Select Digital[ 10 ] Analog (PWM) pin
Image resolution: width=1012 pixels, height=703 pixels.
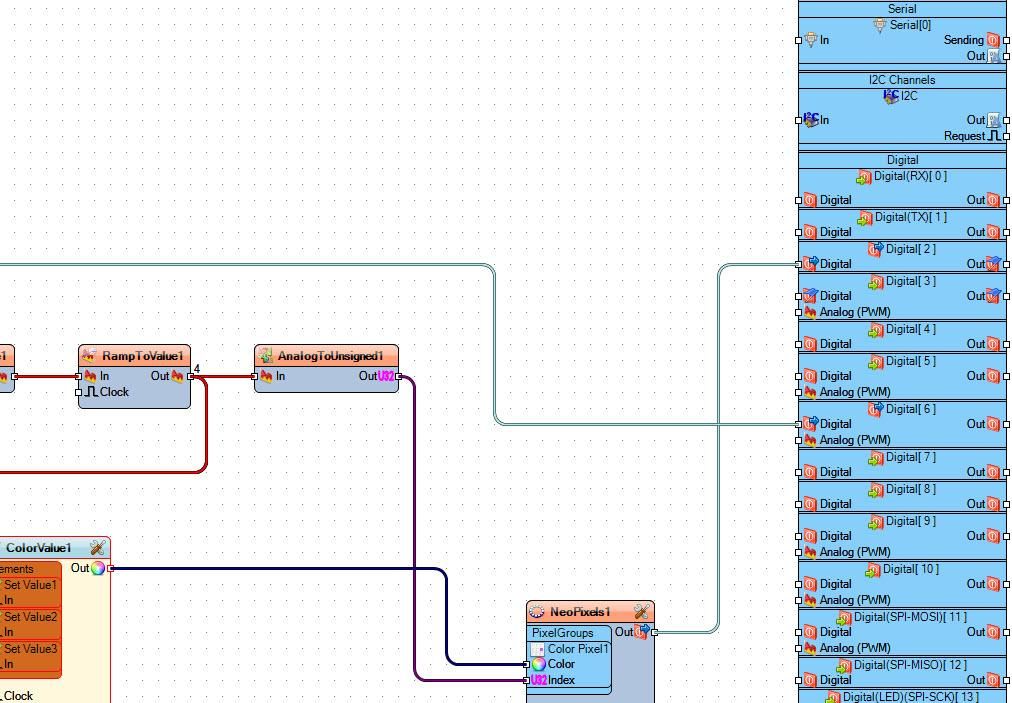798,600
